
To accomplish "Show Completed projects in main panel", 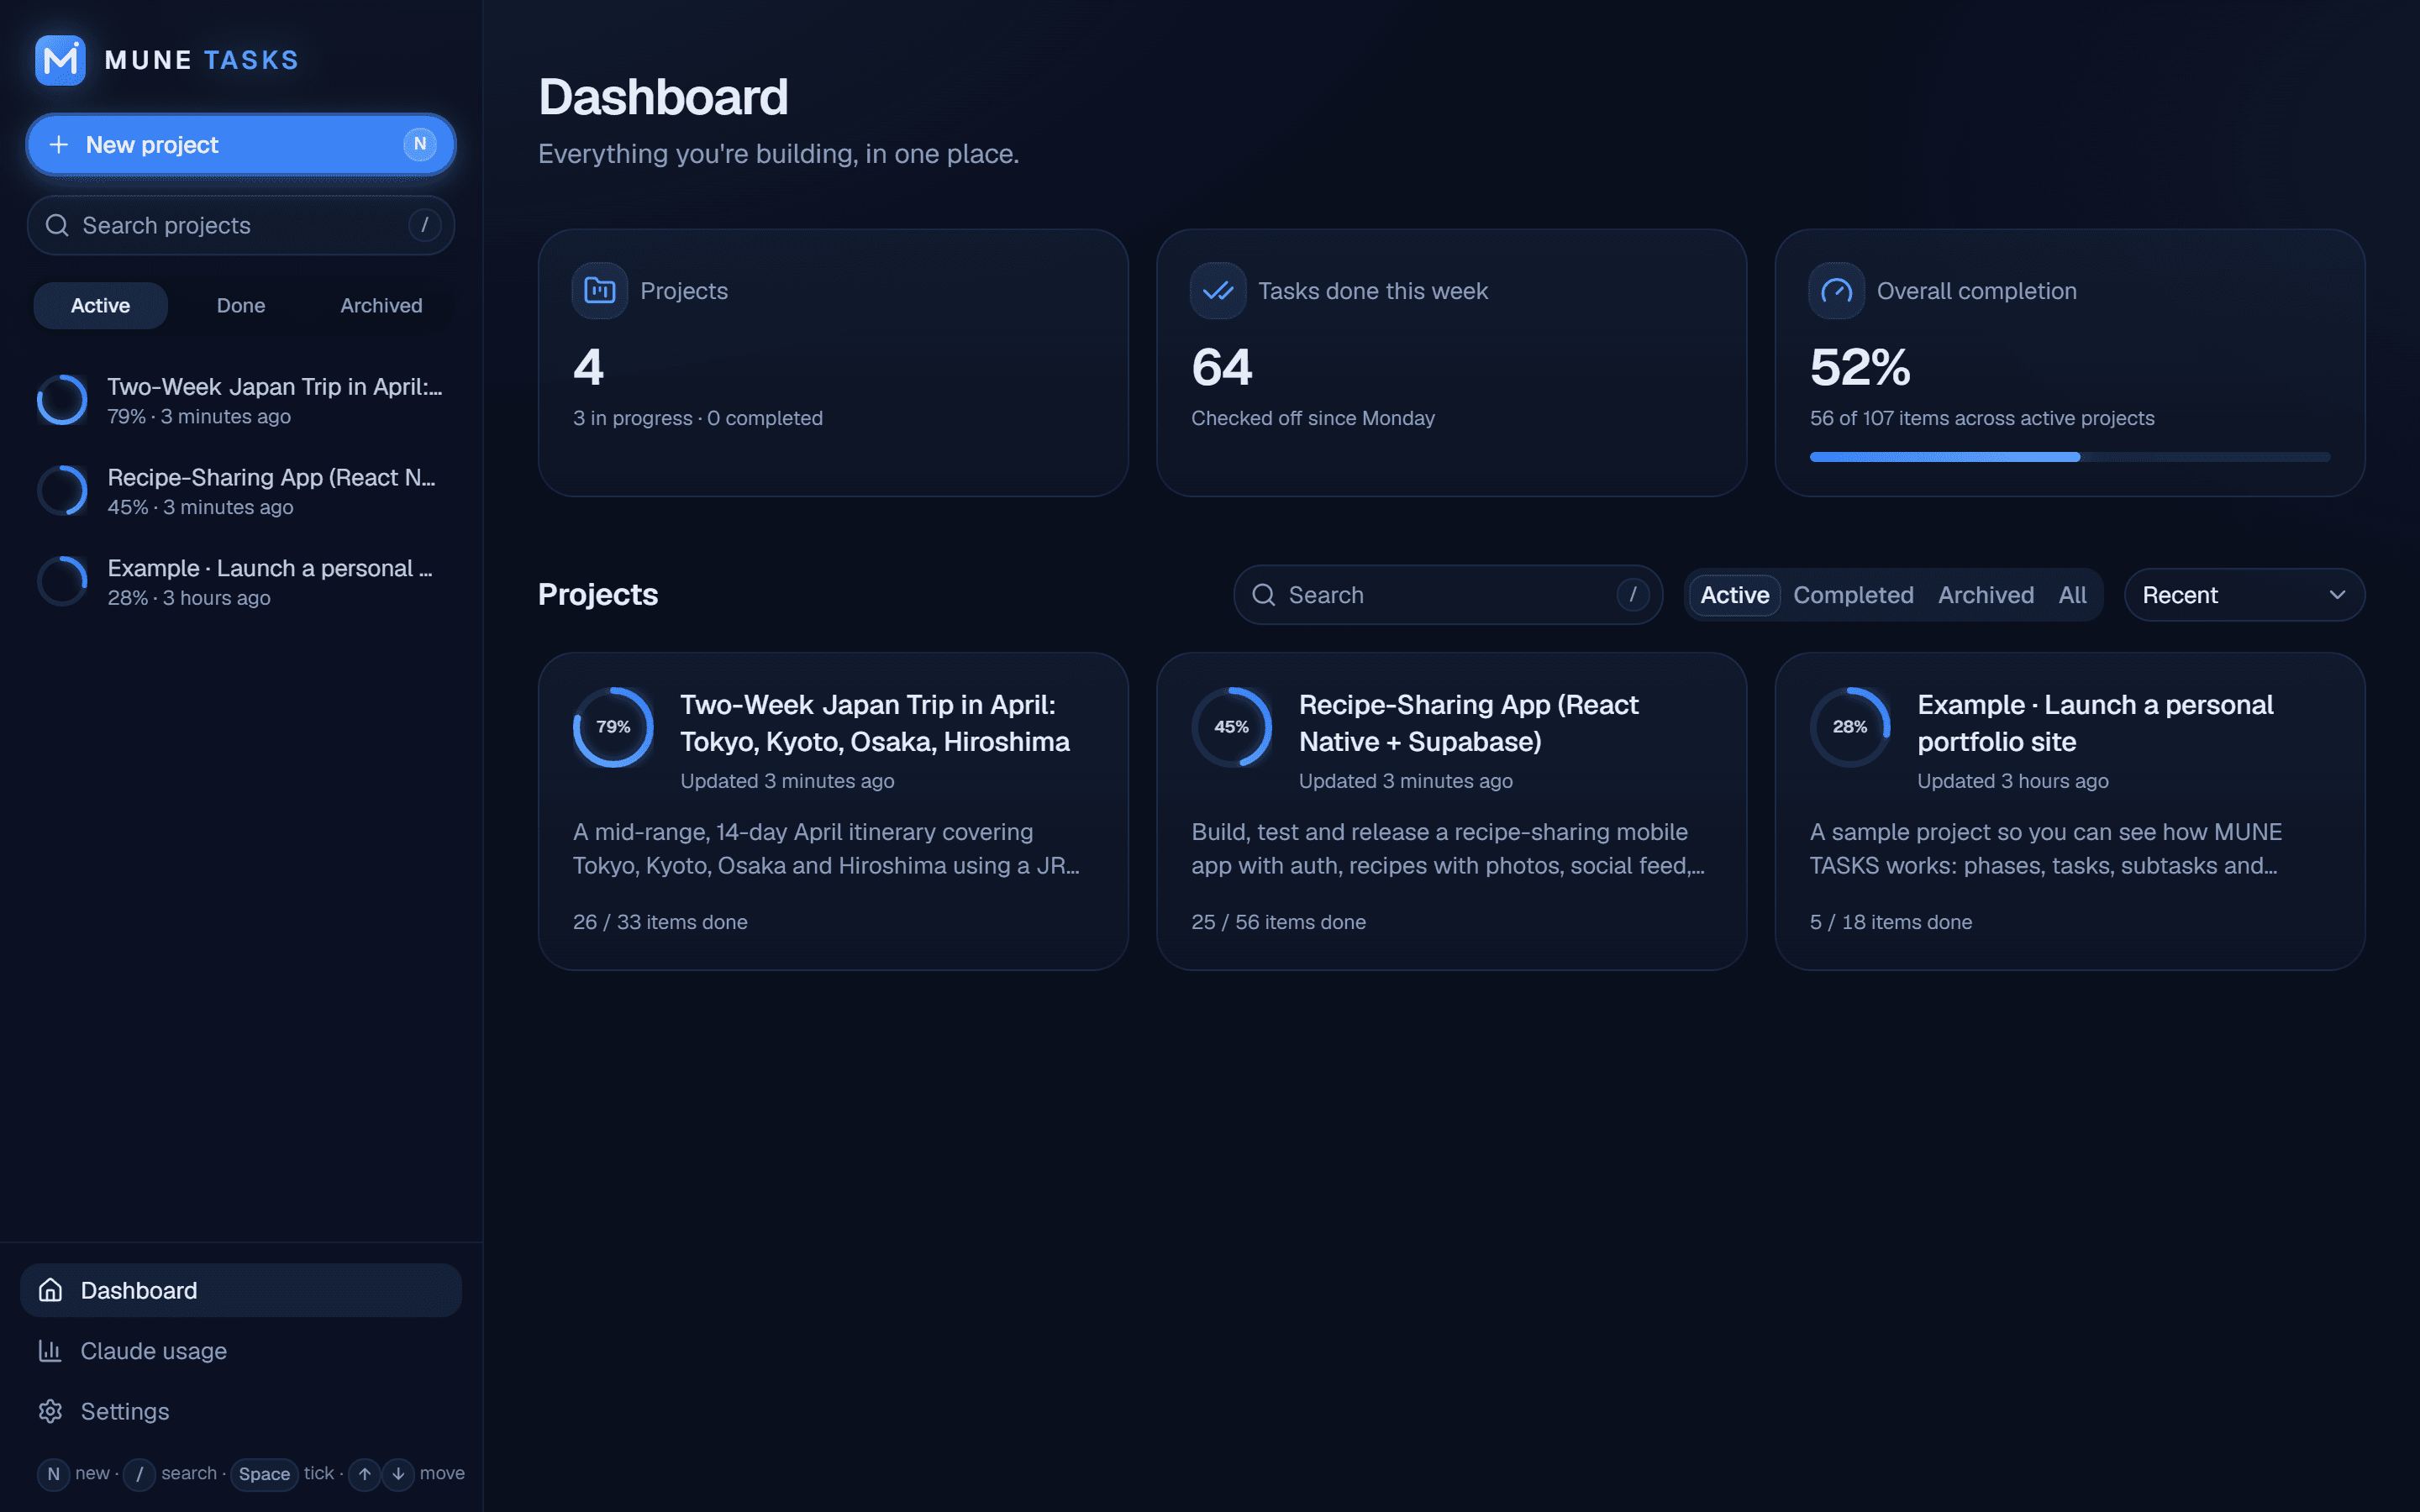I will [1853, 595].
